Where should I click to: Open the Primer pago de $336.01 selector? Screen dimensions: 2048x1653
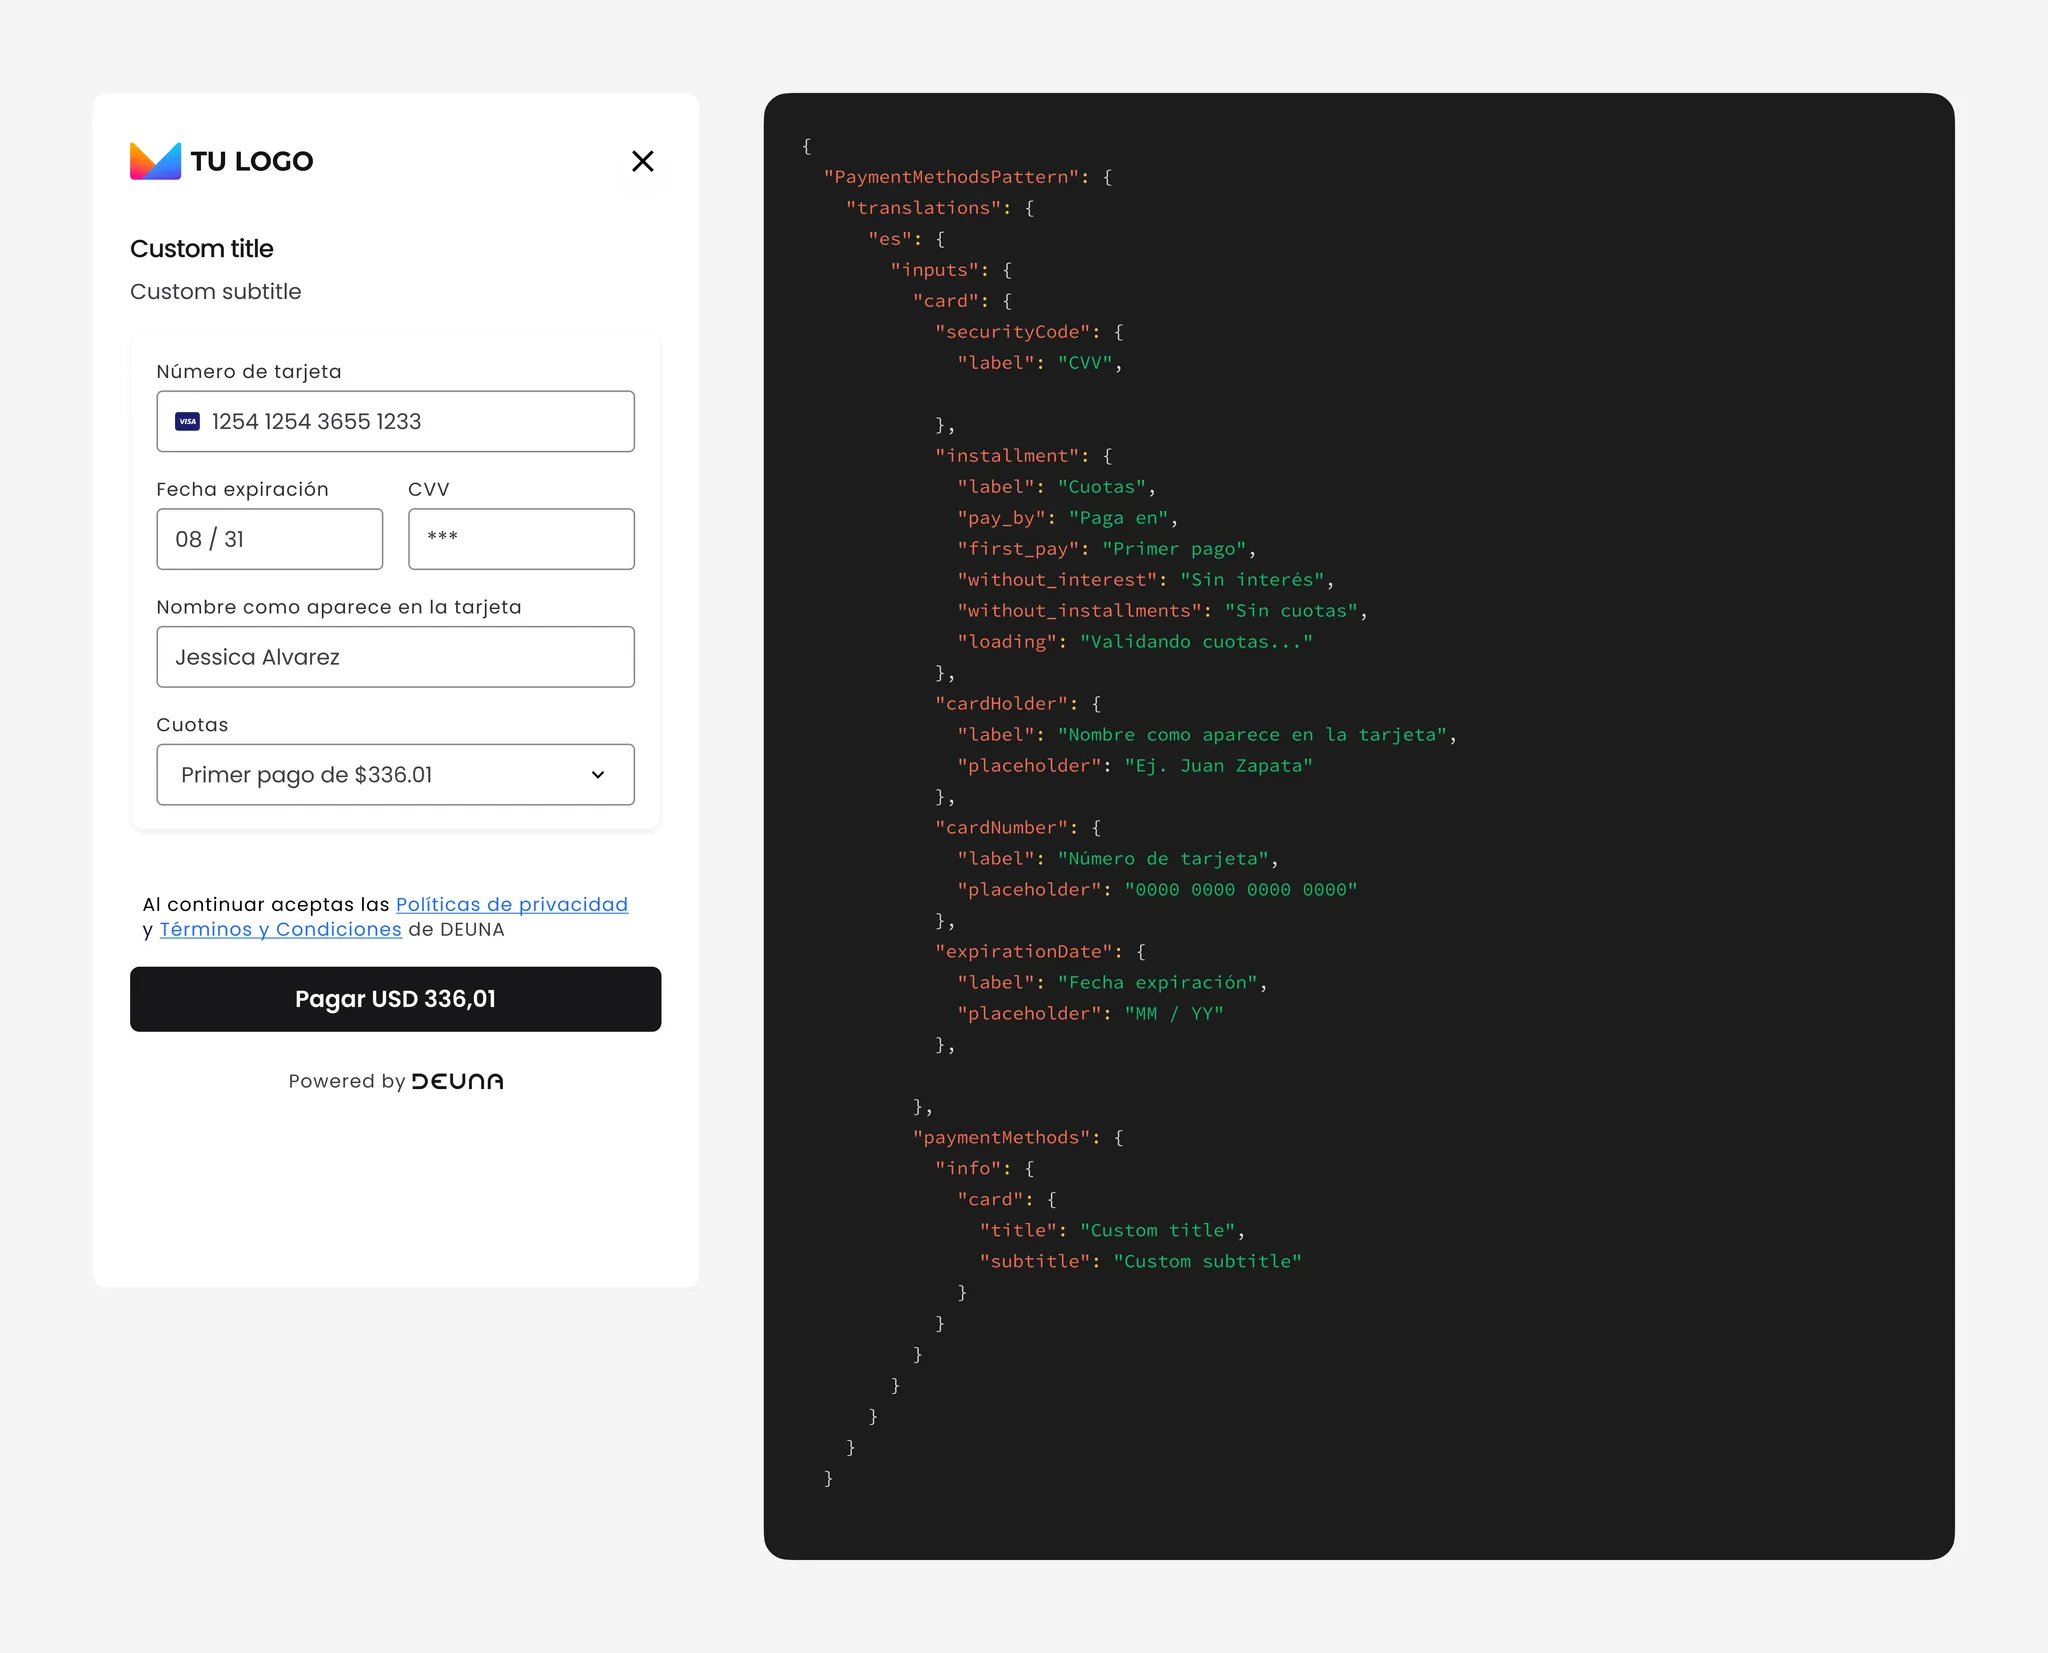click(395, 775)
